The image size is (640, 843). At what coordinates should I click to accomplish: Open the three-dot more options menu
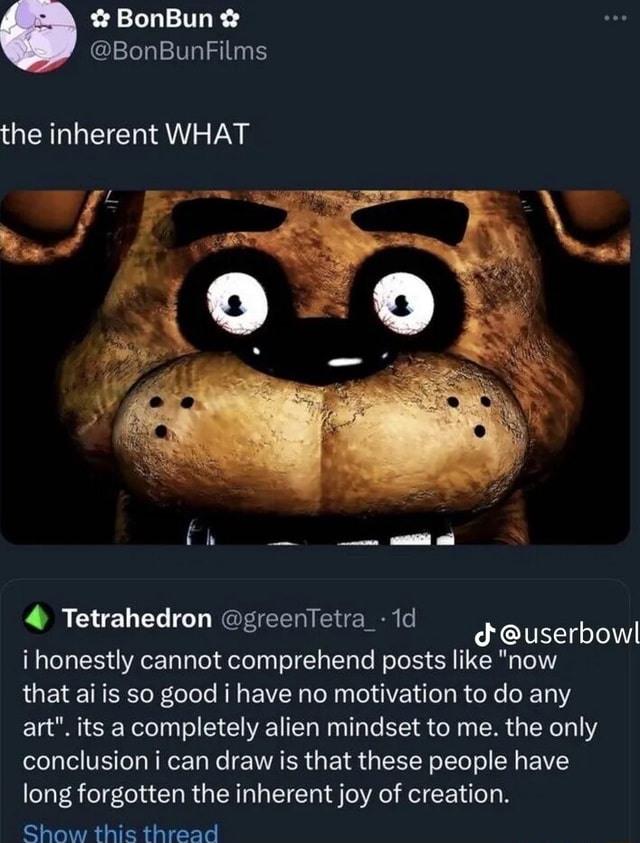[612, 19]
